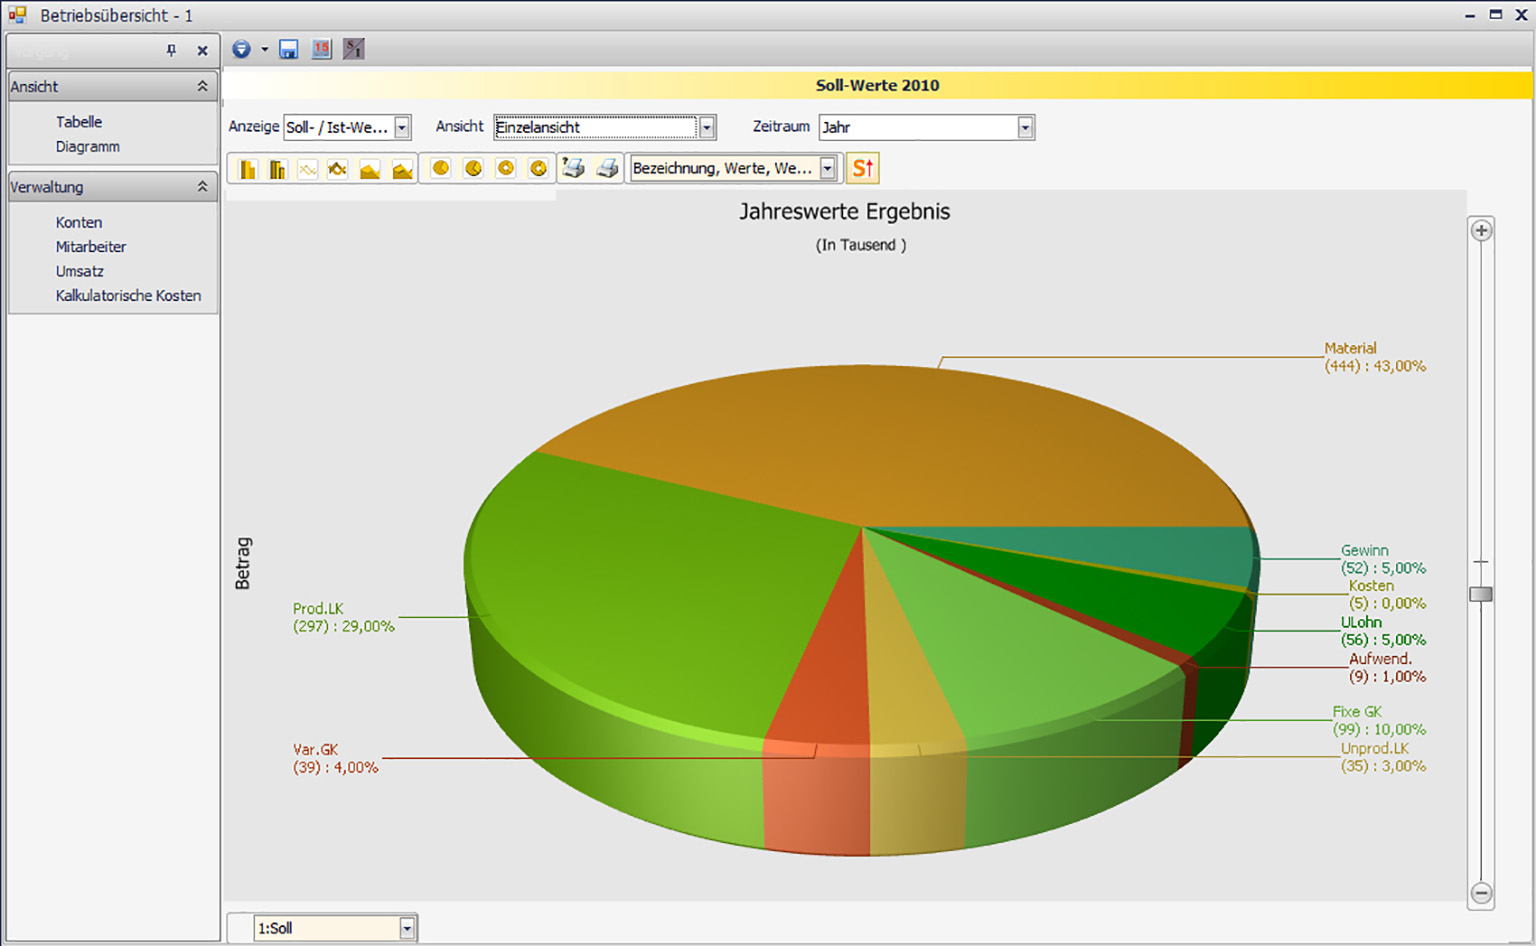Select the first area chart icon
This screenshot has width=1536, height=946.
coord(370,169)
